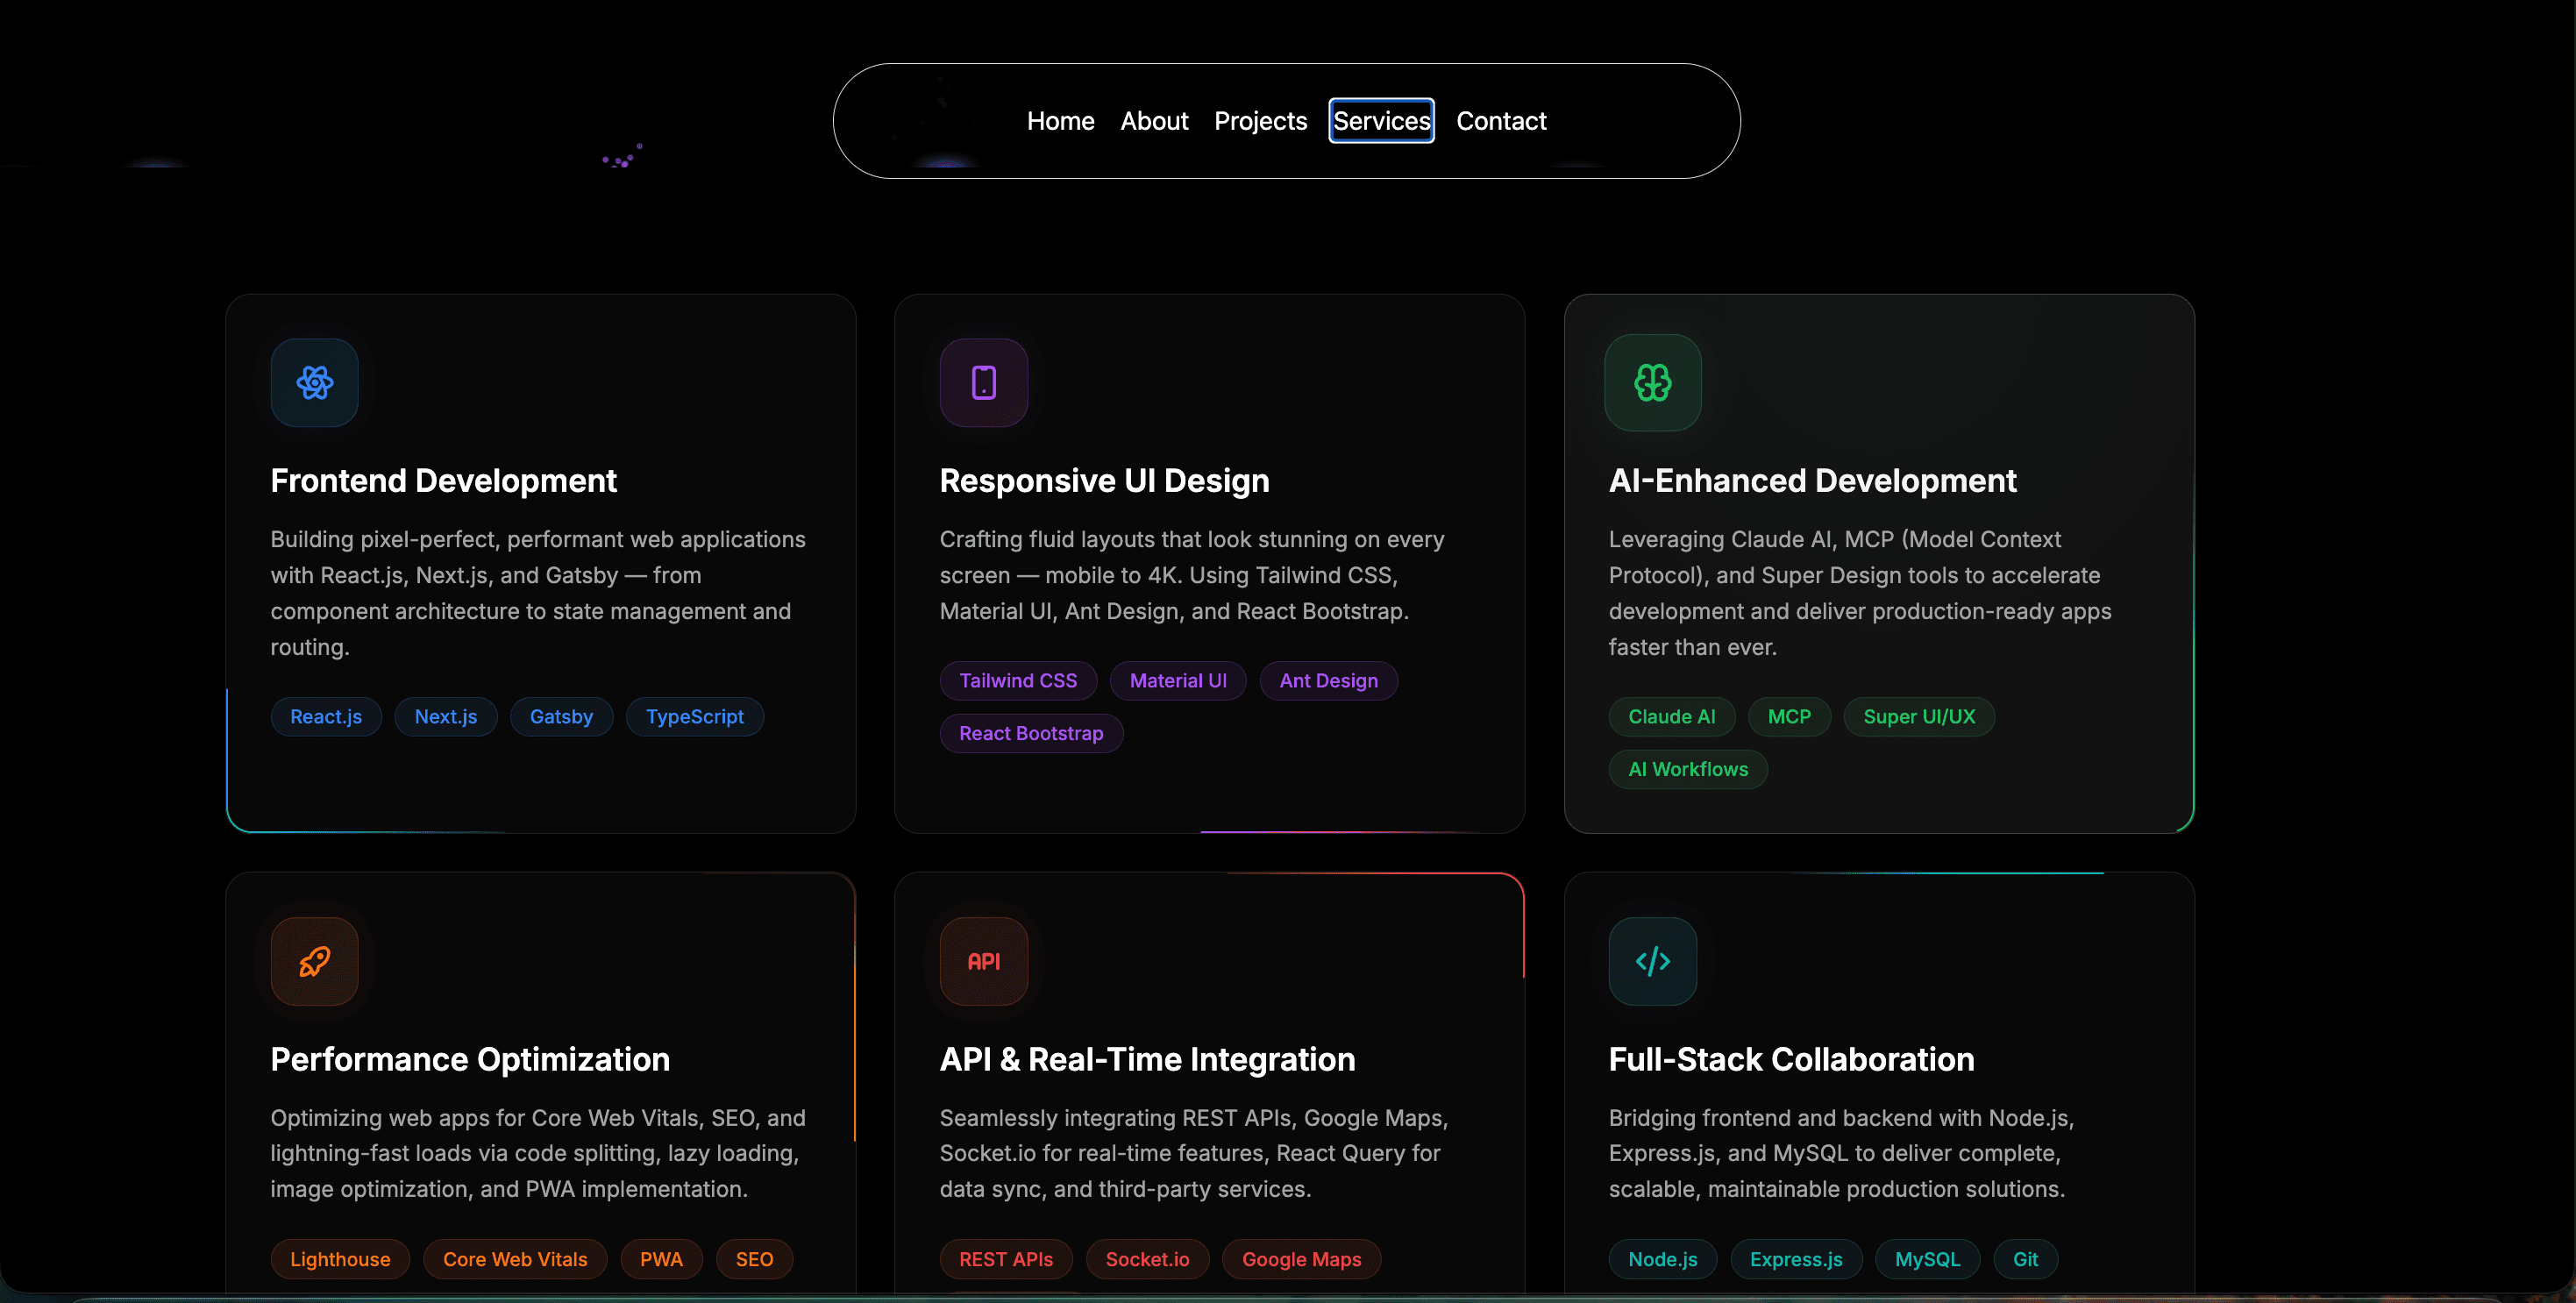Select the Gatsby tag
The image size is (2576, 1303).
561,717
